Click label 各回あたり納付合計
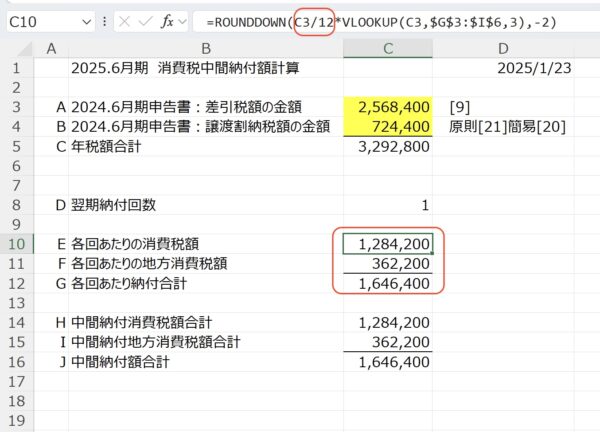The width and height of the screenshot is (600, 432). coord(129,284)
